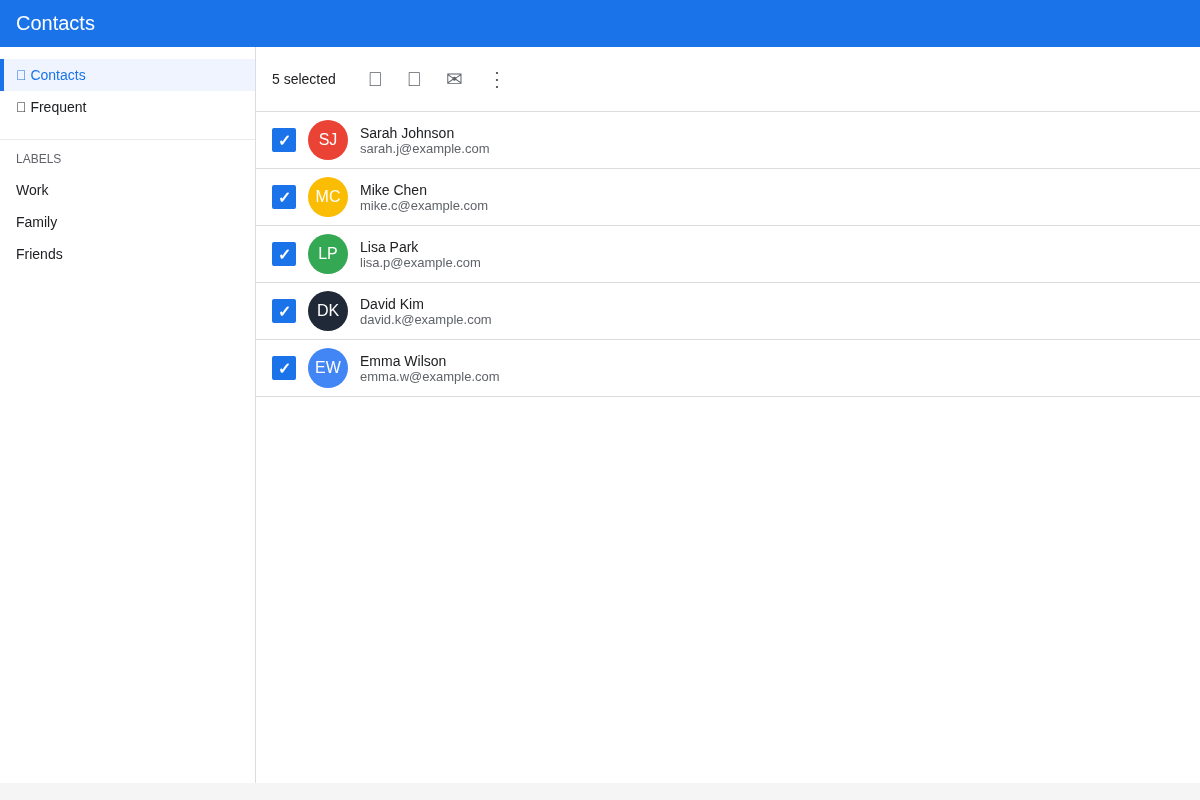Uncheck Sarah Johnson's selection checkbox

pos(284,140)
